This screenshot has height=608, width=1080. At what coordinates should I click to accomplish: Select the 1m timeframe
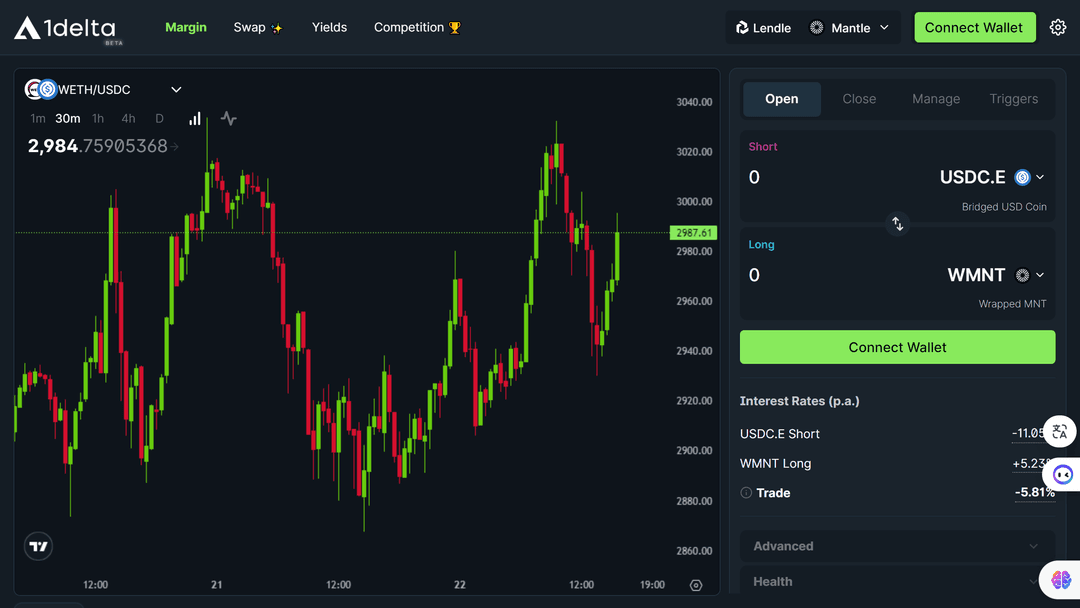coord(38,118)
